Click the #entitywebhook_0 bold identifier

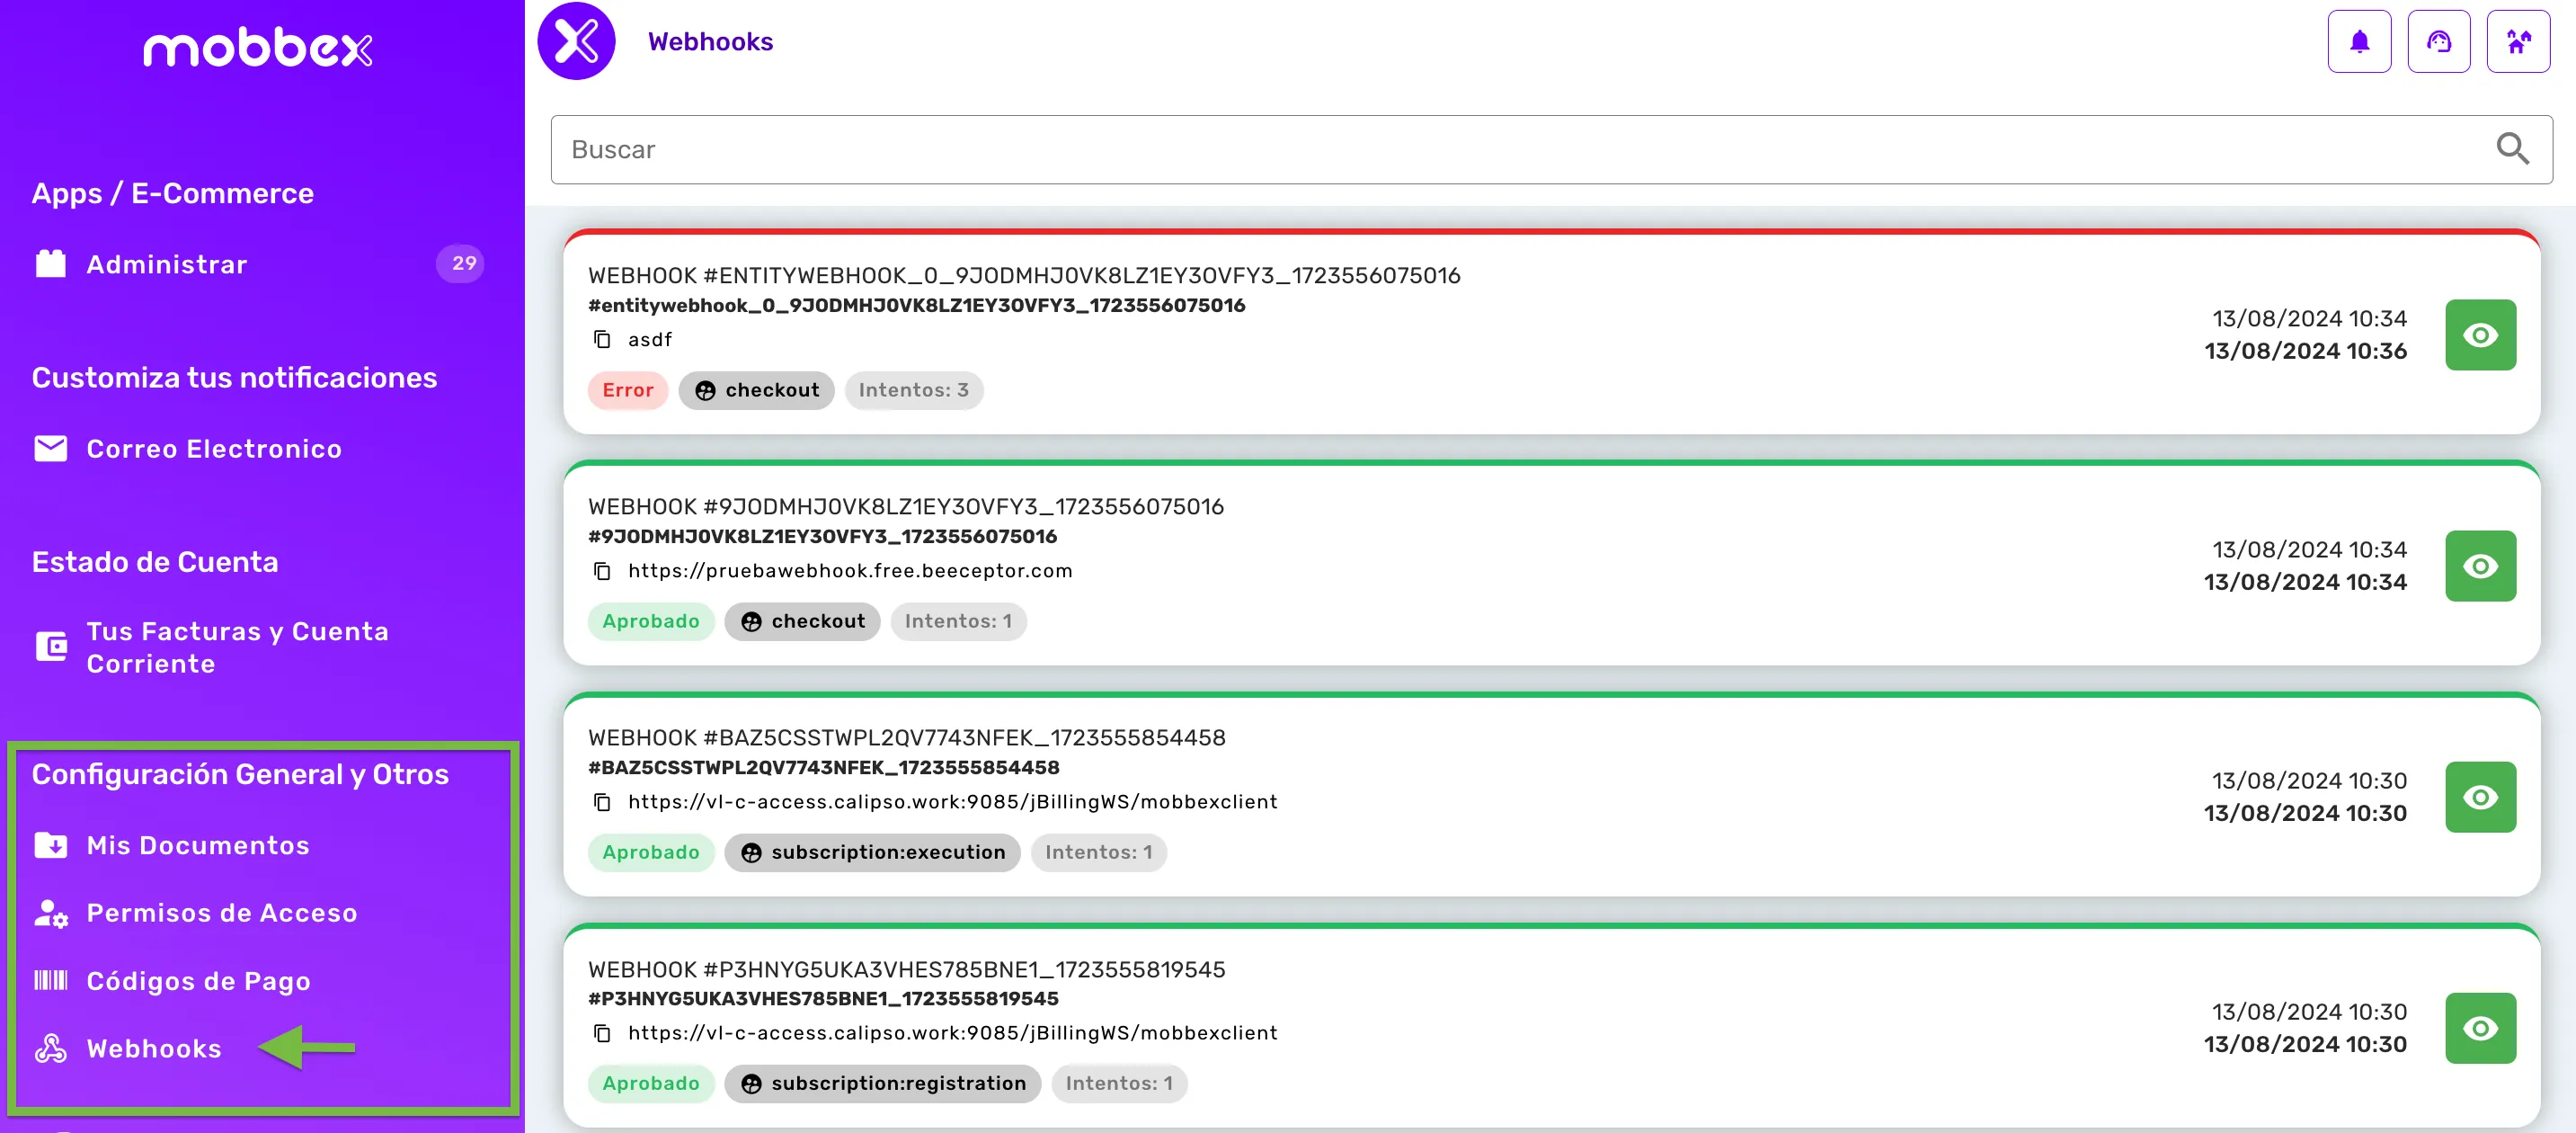click(916, 305)
